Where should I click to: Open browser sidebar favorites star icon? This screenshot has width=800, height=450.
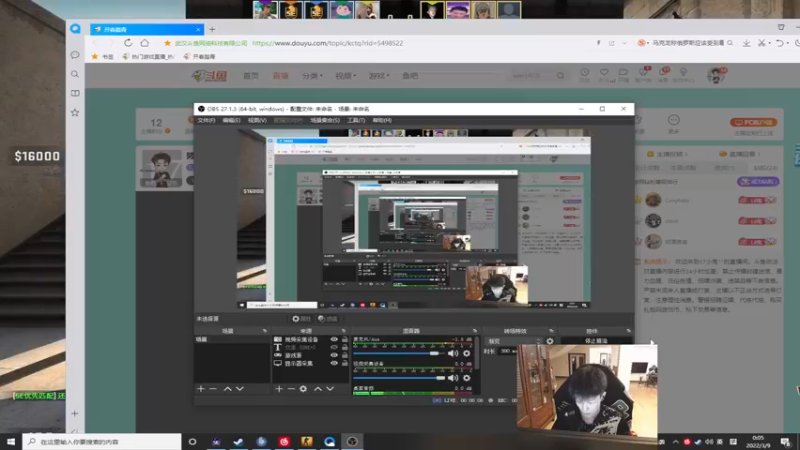[75, 113]
